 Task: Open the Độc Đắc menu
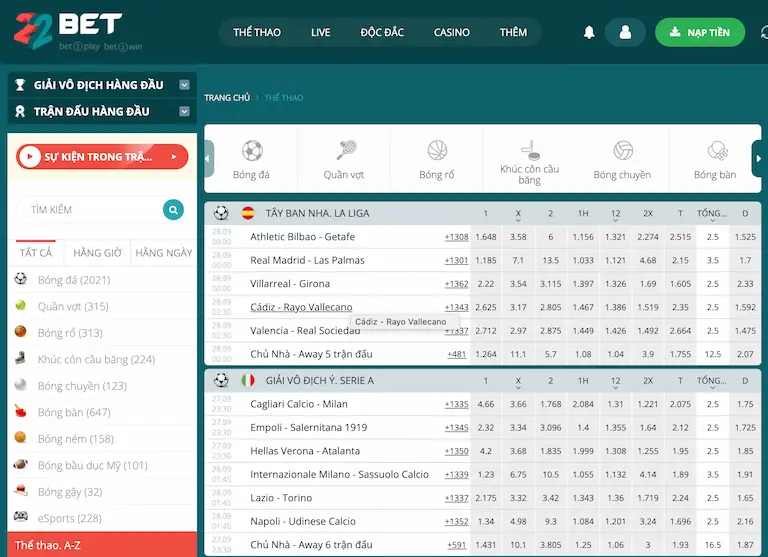click(382, 32)
